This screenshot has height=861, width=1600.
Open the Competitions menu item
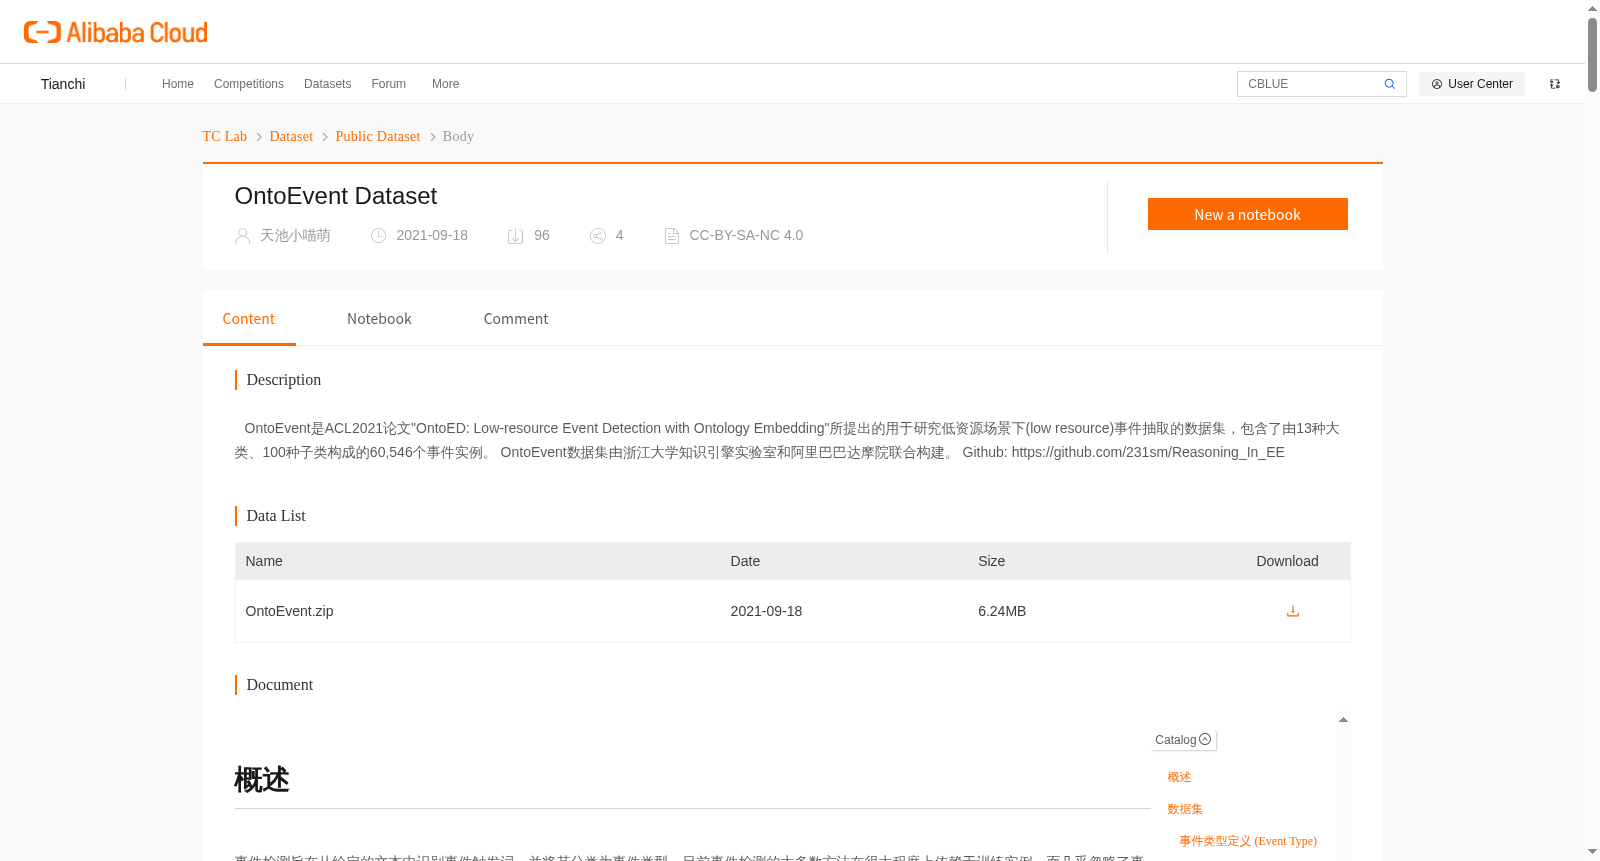pos(249,84)
